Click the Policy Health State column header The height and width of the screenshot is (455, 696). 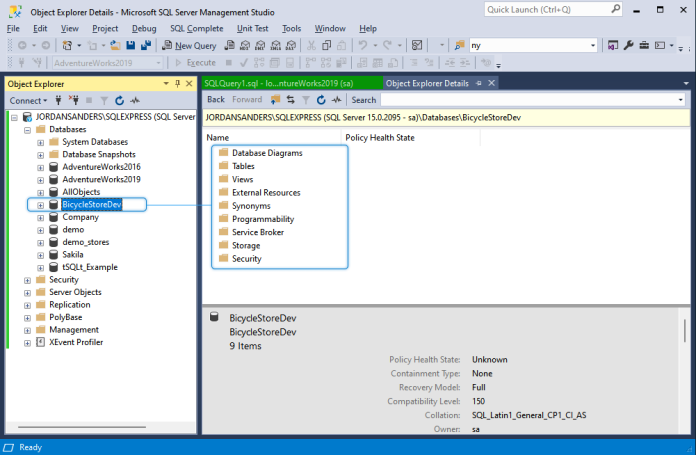411,138
